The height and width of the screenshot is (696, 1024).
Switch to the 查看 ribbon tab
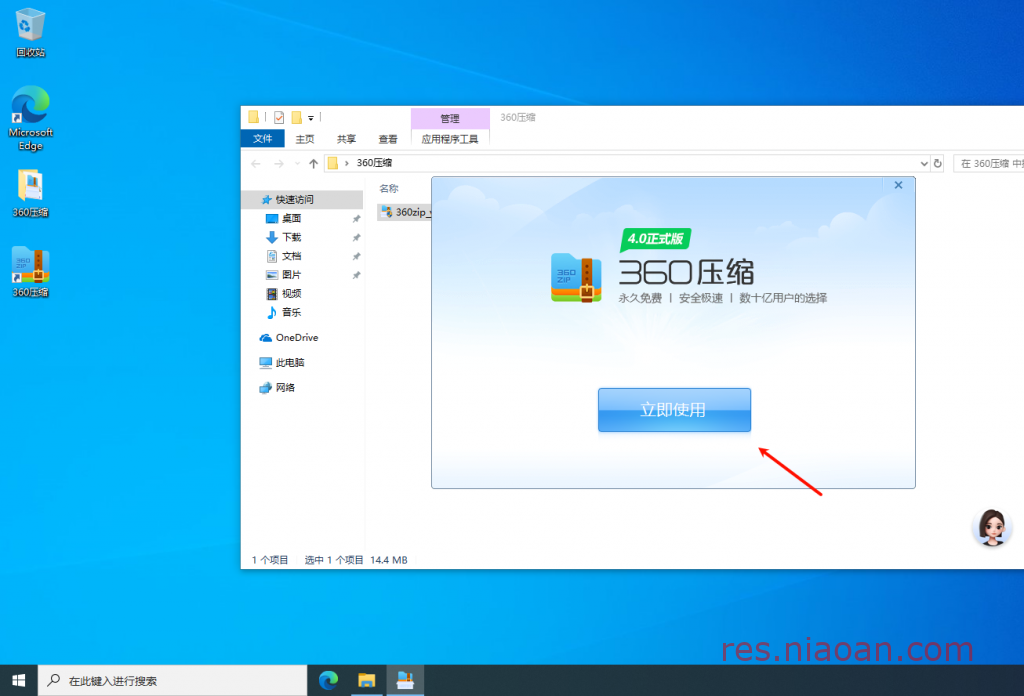point(388,139)
